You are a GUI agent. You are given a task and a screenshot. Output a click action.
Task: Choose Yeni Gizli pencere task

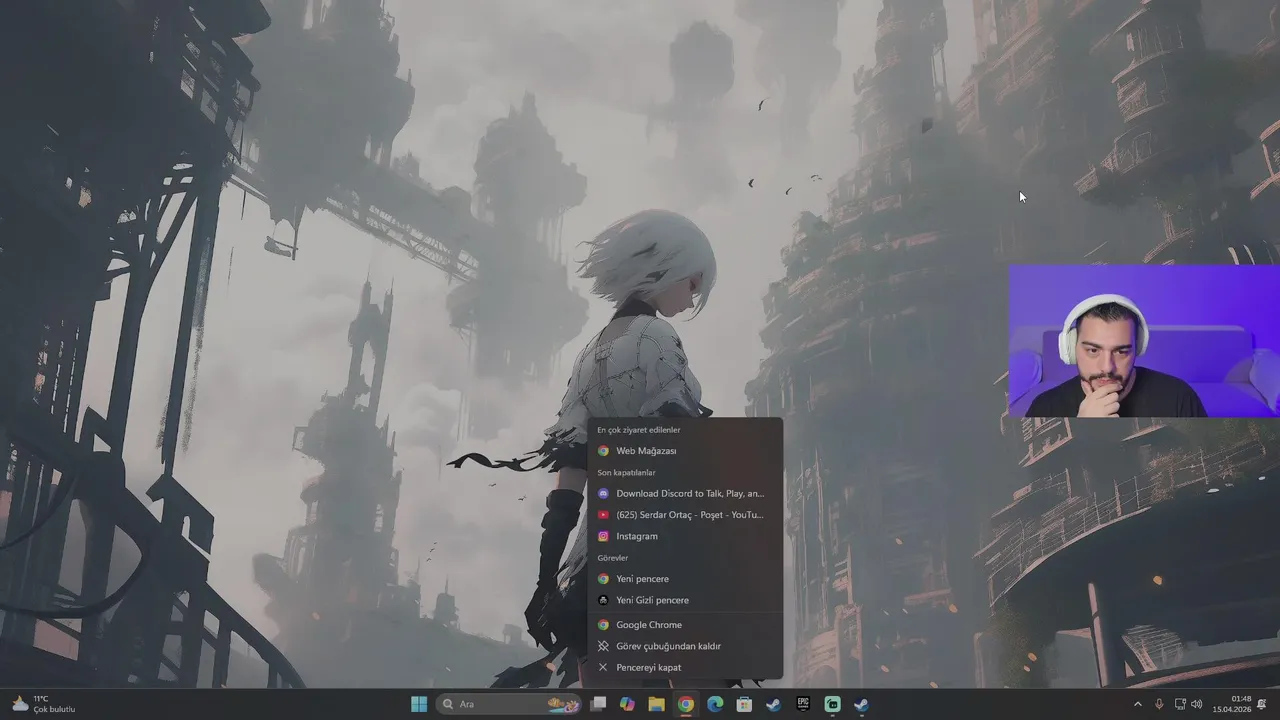pos(685,600)
